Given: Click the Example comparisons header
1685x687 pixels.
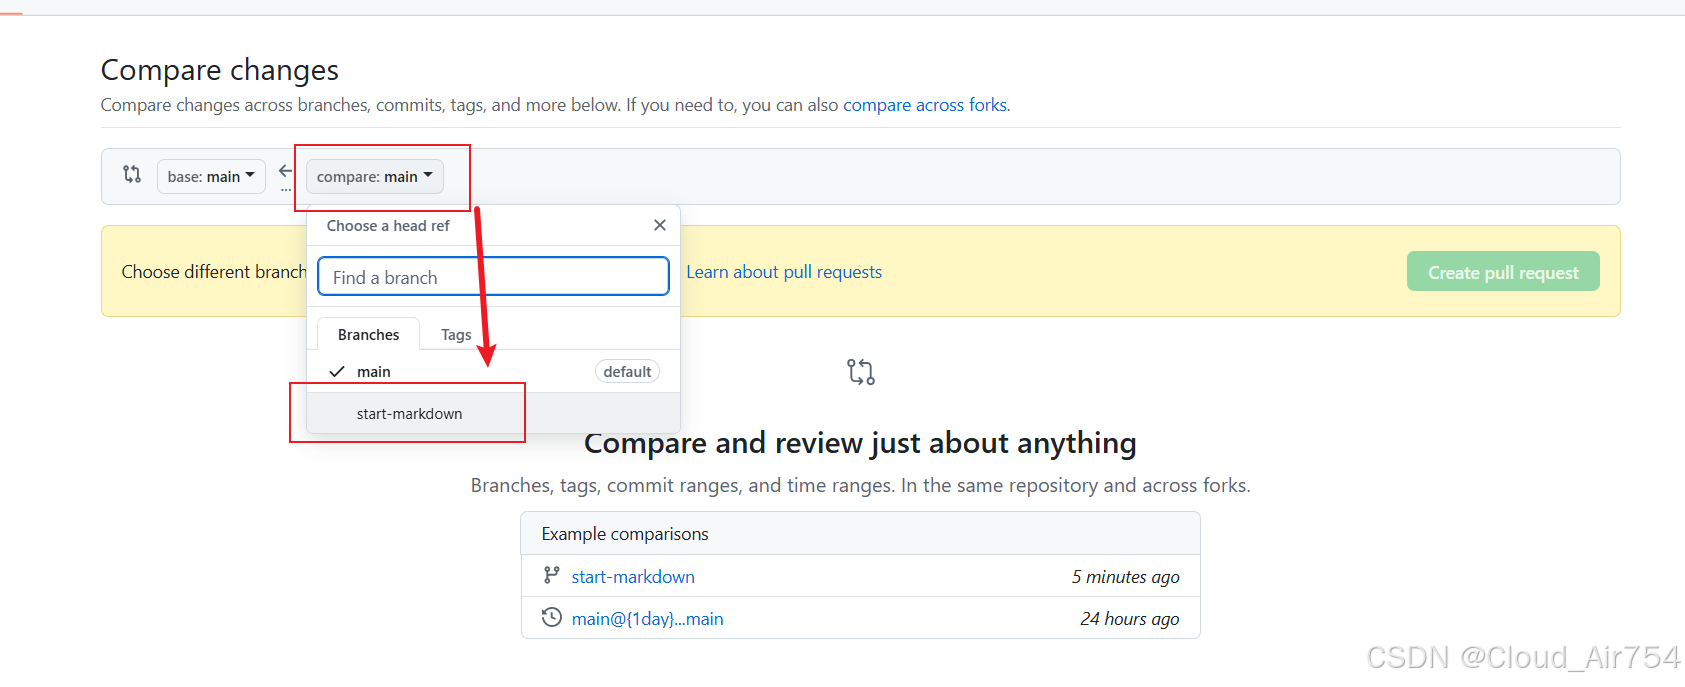Looking at the screenshot, I should pos(624,534).
